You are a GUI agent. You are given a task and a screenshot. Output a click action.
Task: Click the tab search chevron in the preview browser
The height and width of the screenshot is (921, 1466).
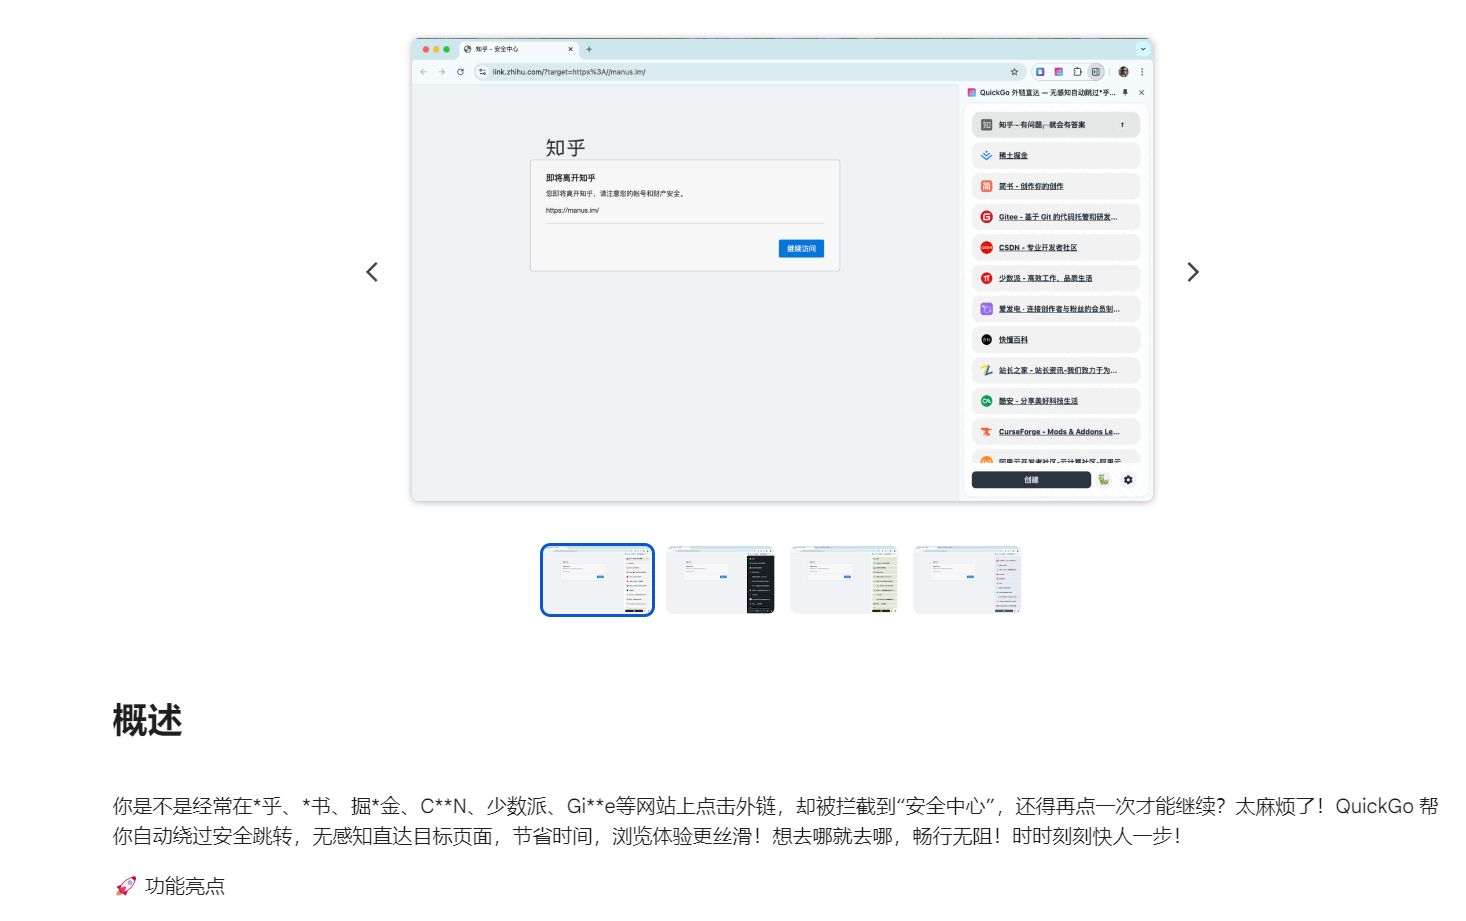click(x=1142, y=49)
